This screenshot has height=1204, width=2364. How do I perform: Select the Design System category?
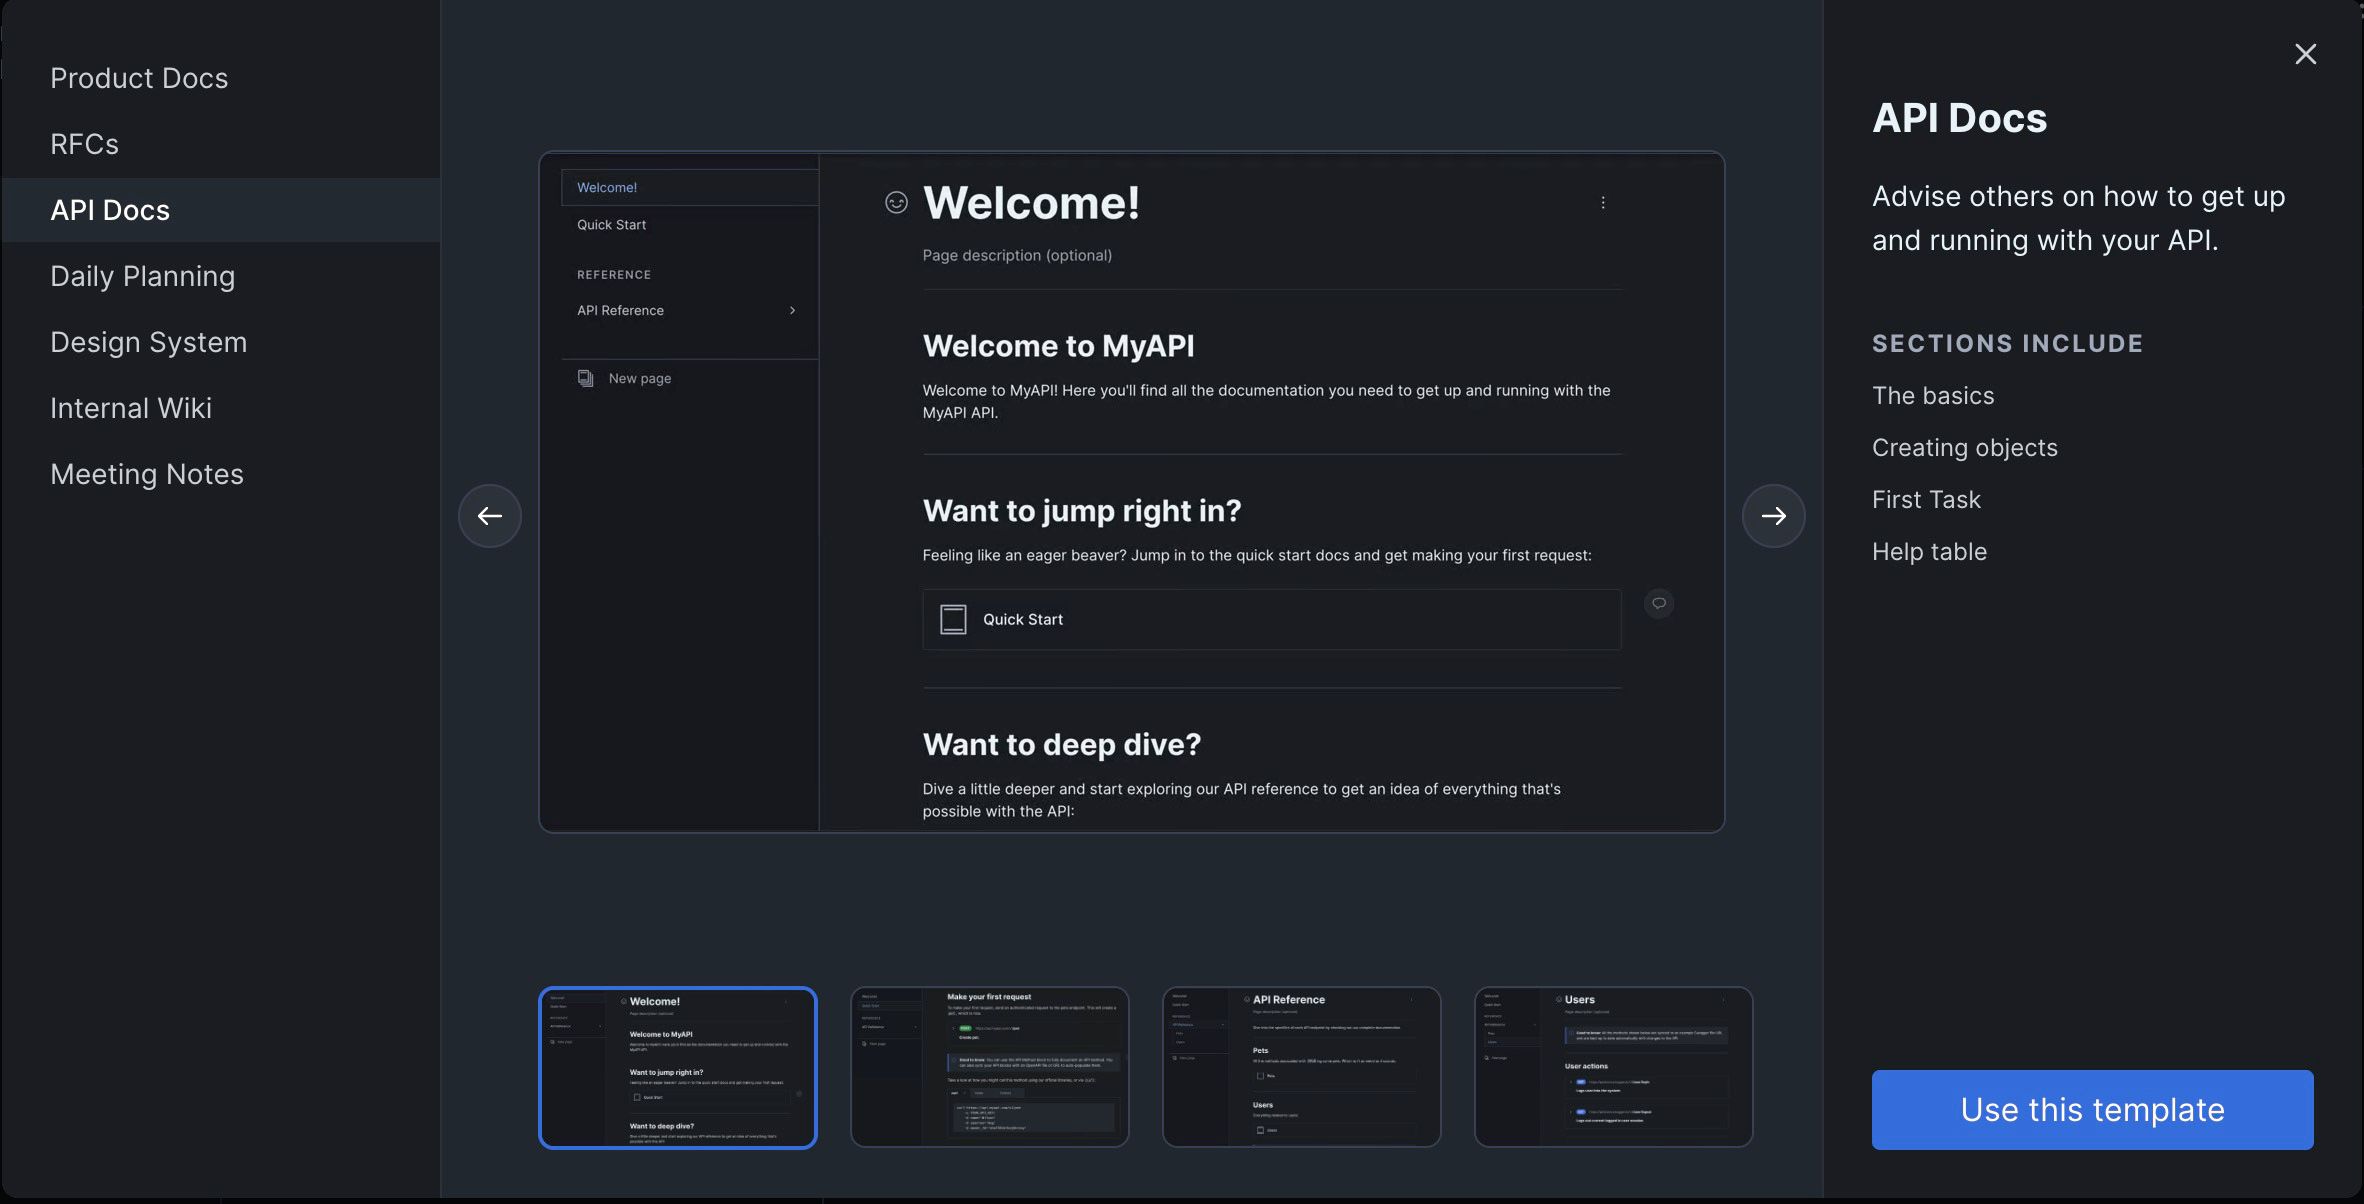[148, 341]
